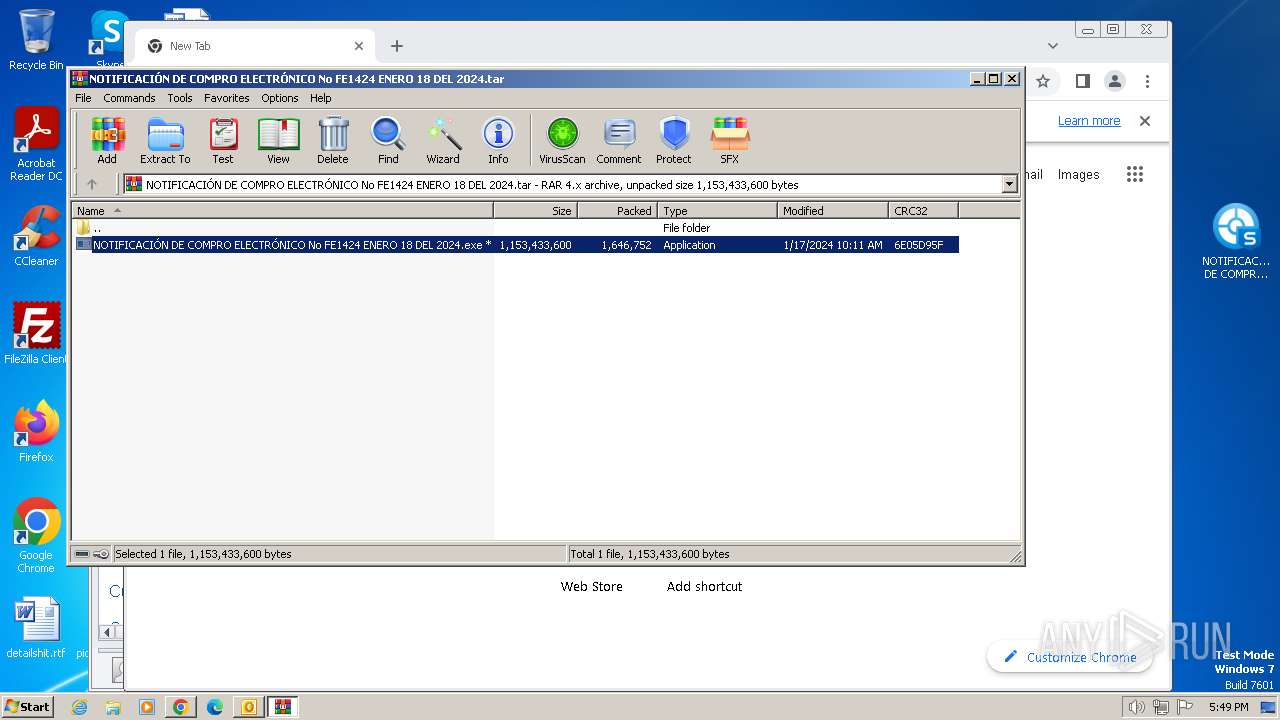Click the 6E05D95F CRC32 value

918,245
